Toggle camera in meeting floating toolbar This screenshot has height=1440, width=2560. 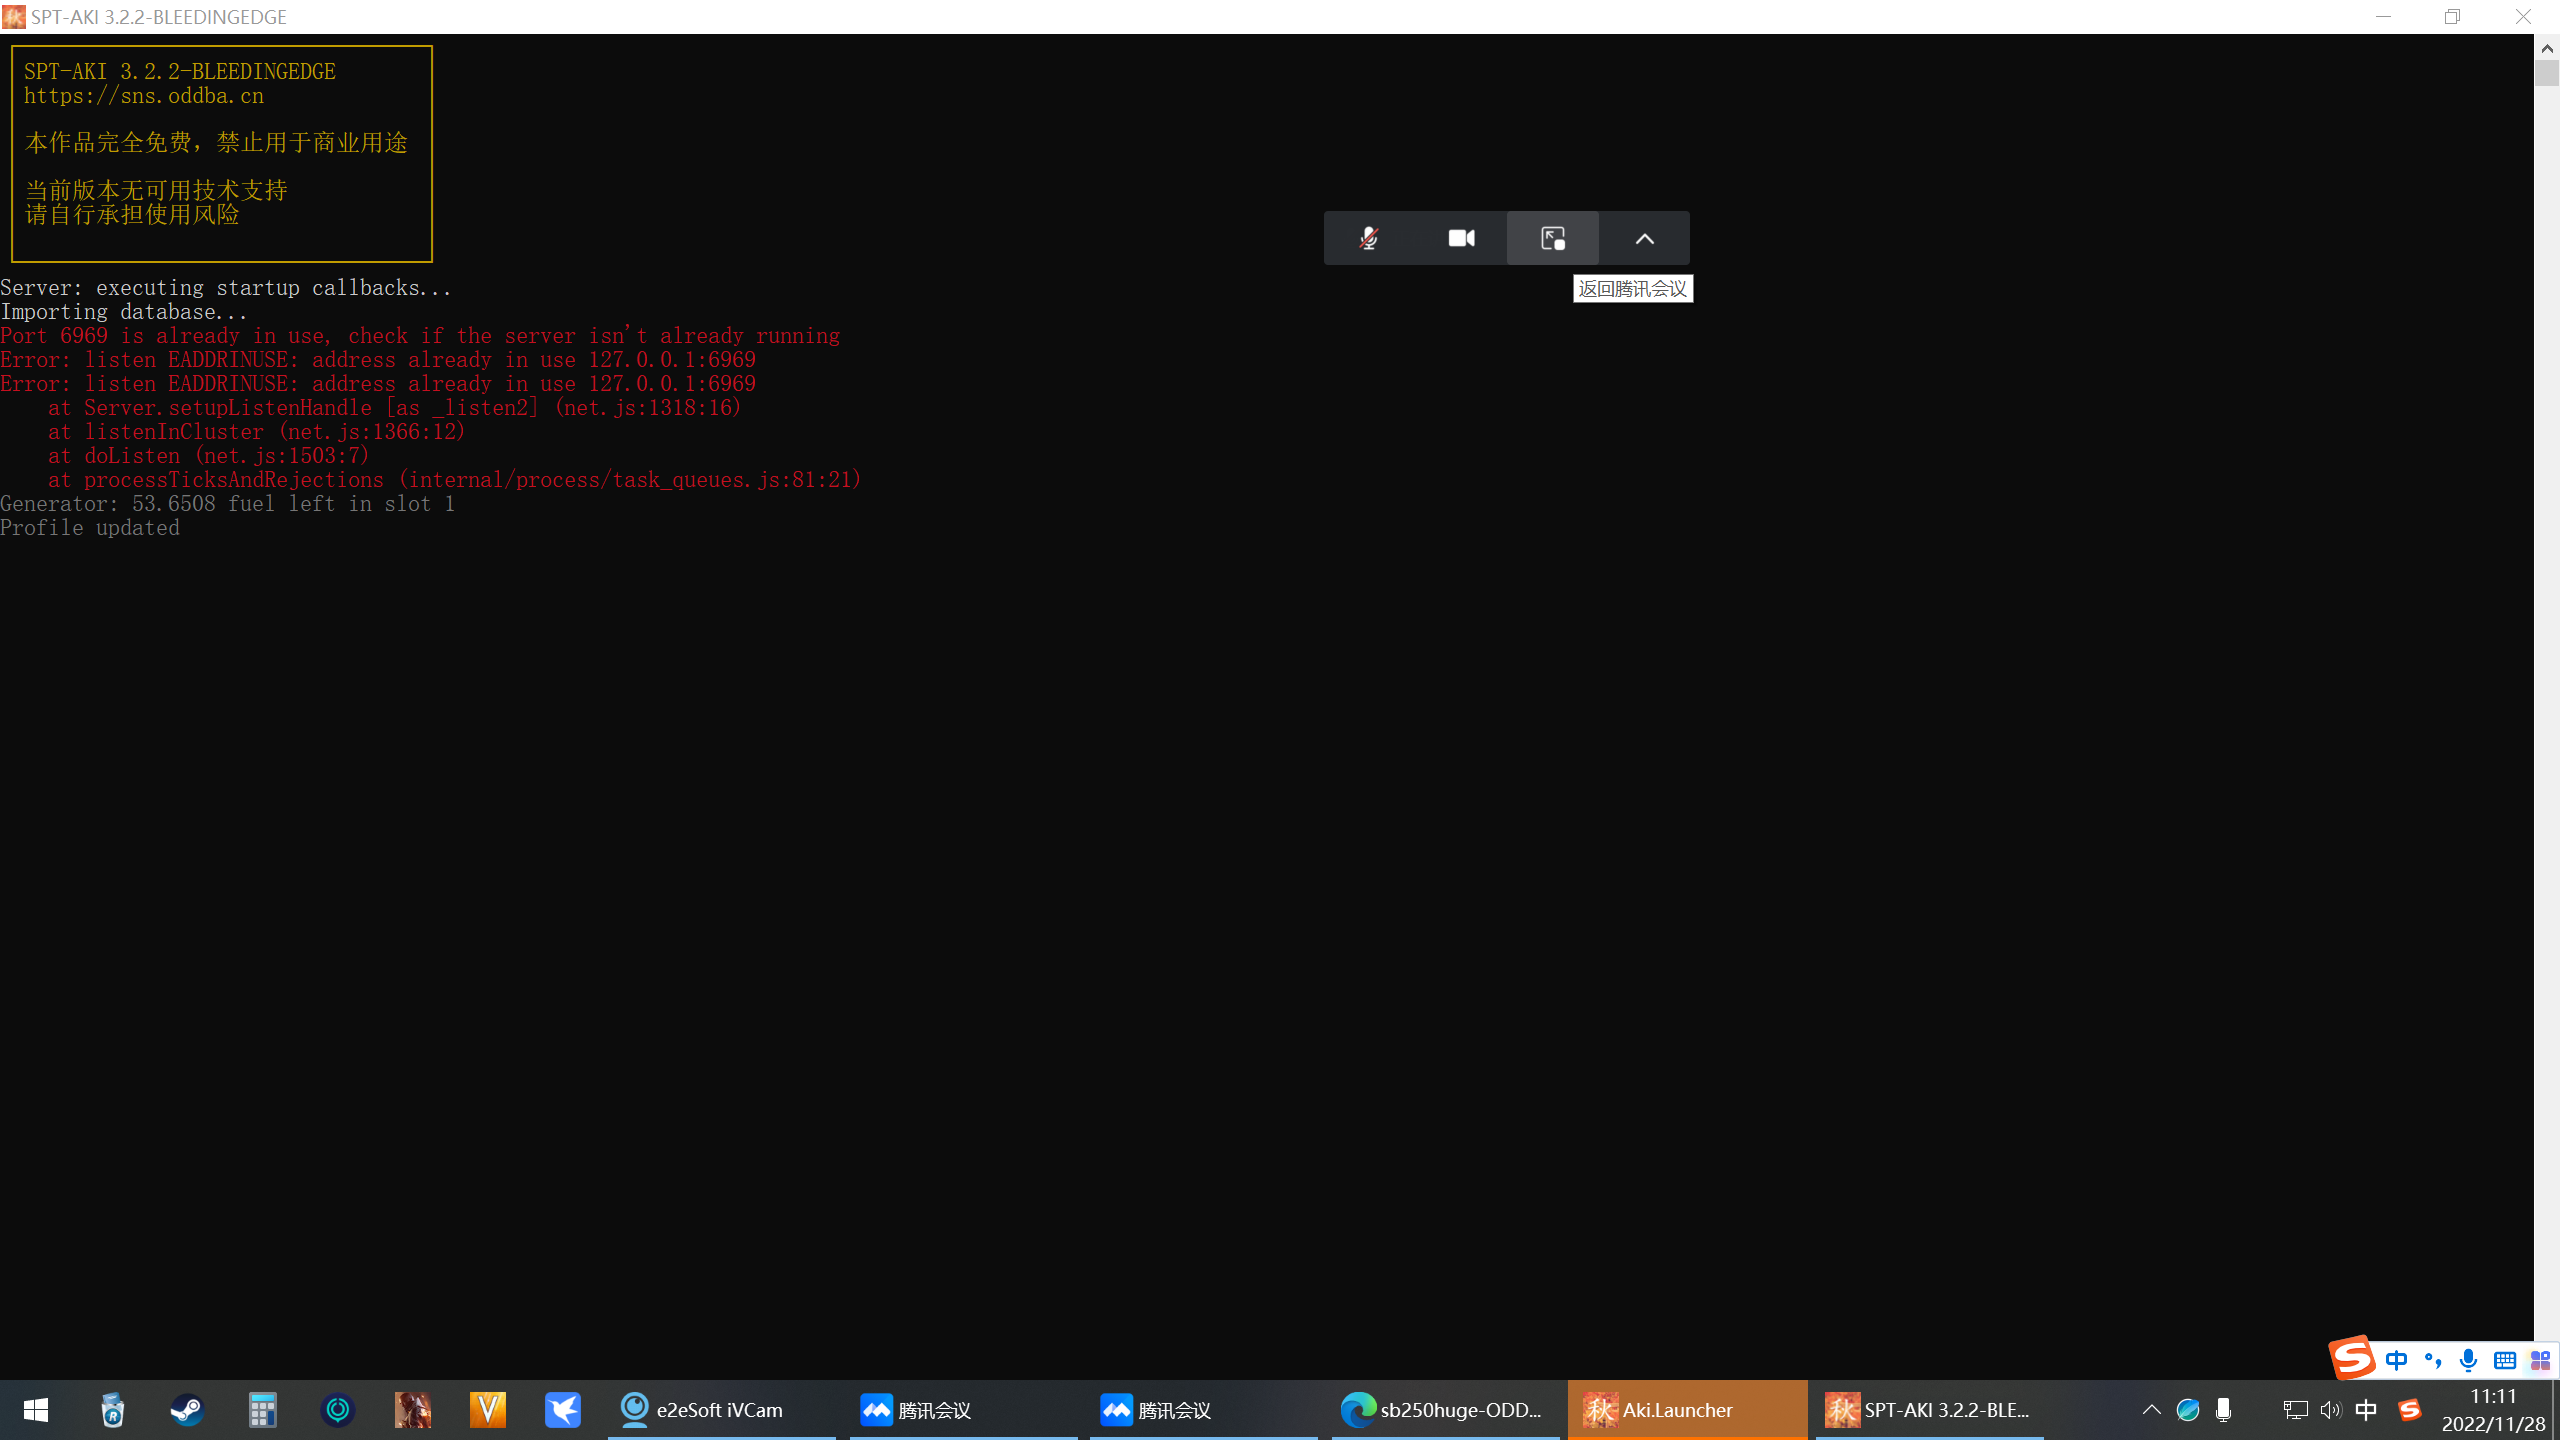click(x=1461, y=238)
